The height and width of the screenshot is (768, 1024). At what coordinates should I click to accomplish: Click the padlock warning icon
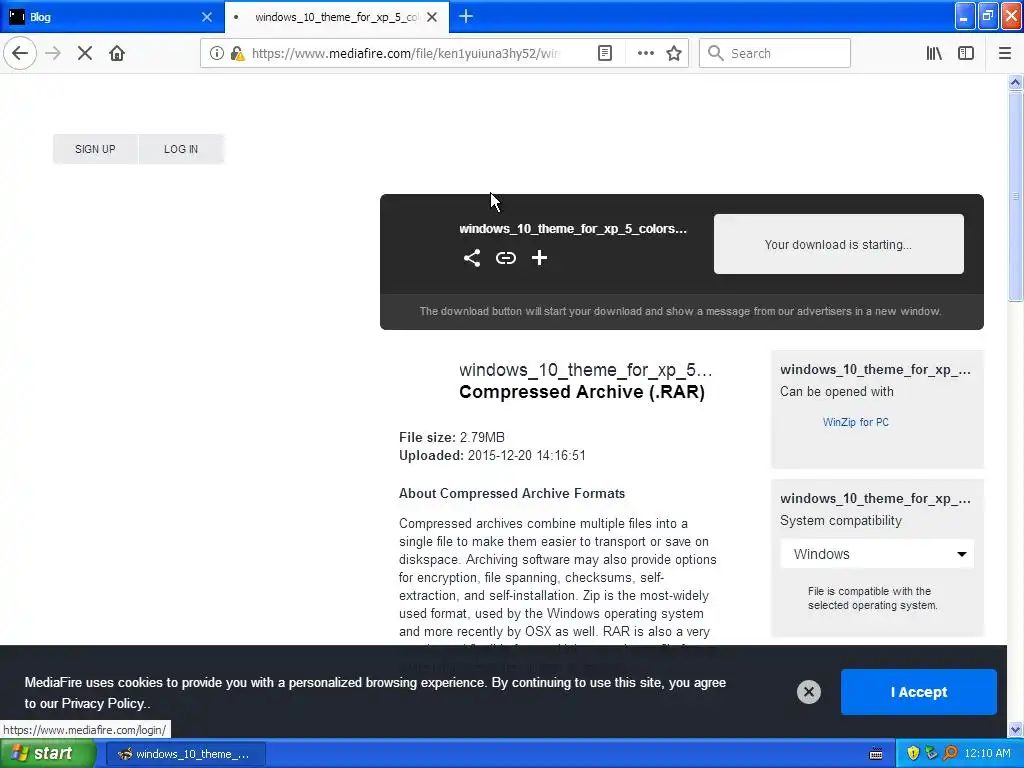[x=238, y=54]
